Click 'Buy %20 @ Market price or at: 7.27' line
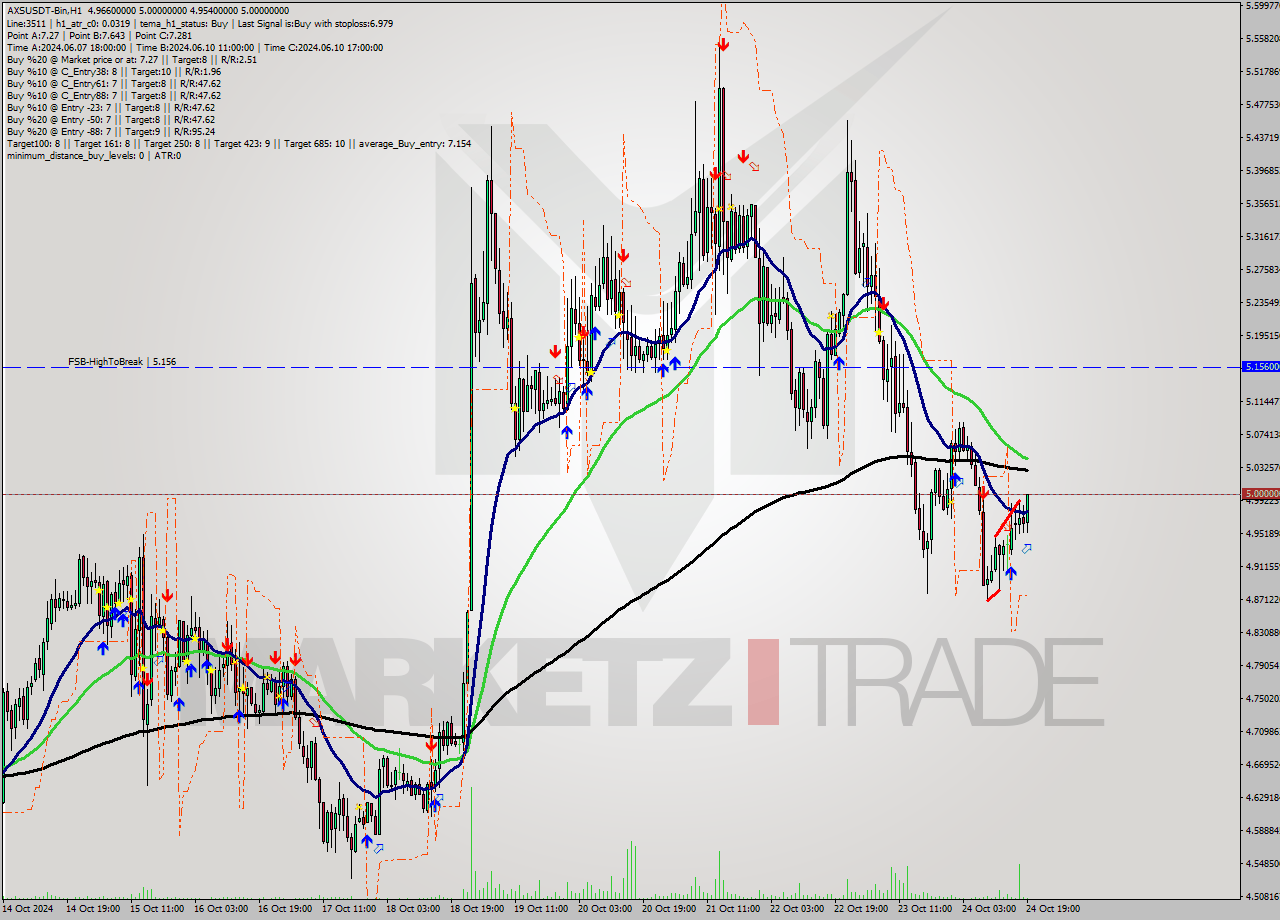 pyautogui.click(x=131, y=59)
